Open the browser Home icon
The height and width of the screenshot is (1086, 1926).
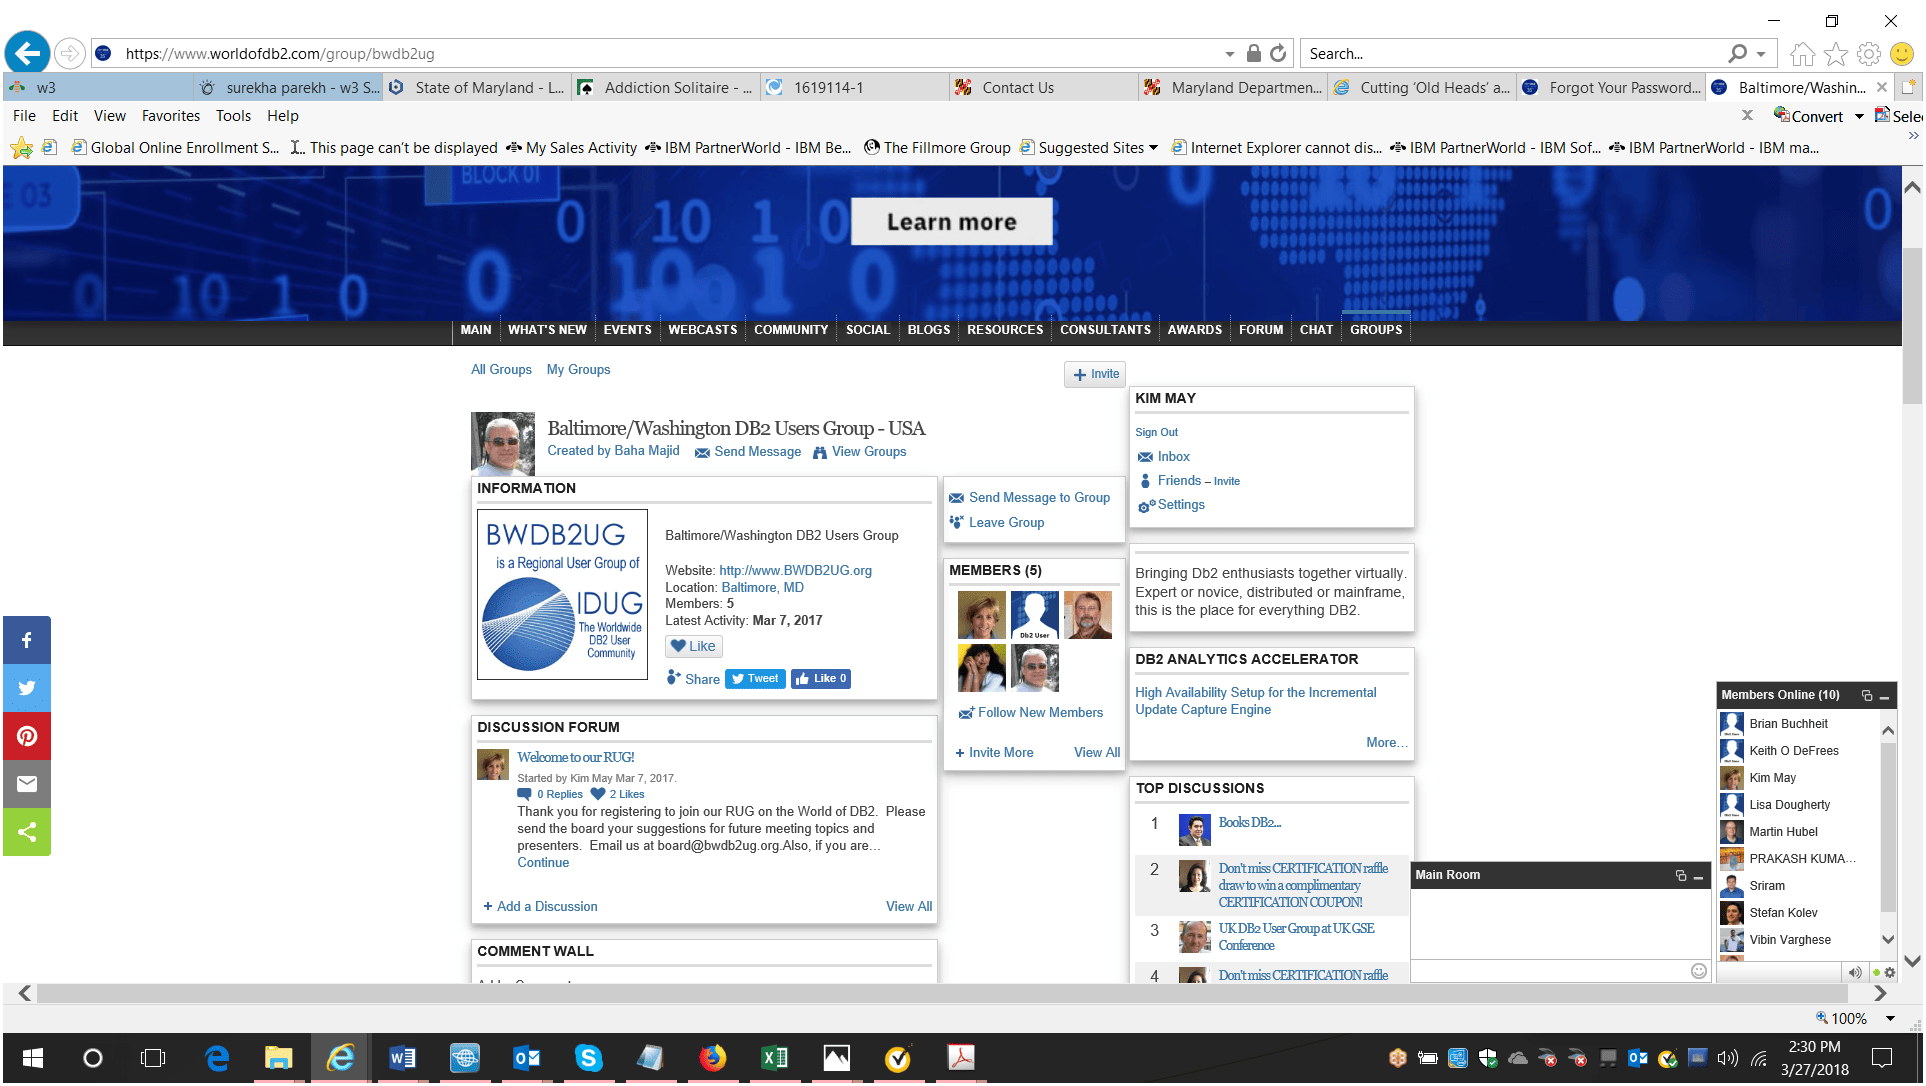click(x=1803, y=54)
